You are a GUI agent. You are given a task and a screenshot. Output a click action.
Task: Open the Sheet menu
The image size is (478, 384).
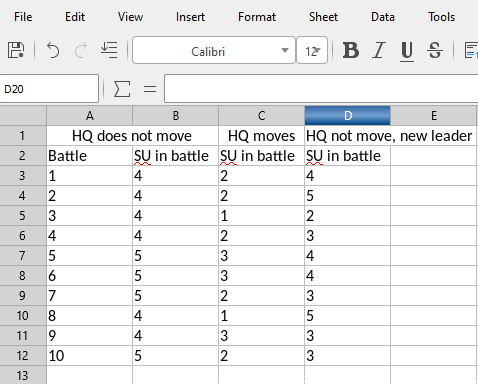point(323,17)
